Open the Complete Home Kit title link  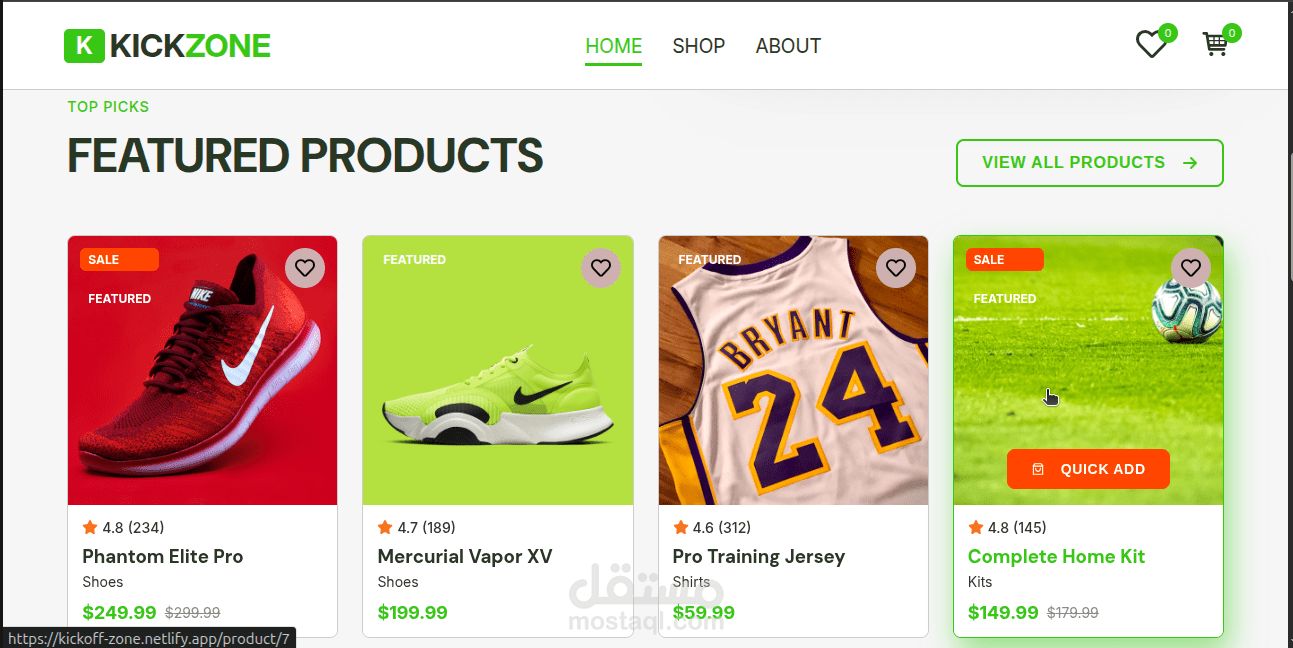point(1056,557)
